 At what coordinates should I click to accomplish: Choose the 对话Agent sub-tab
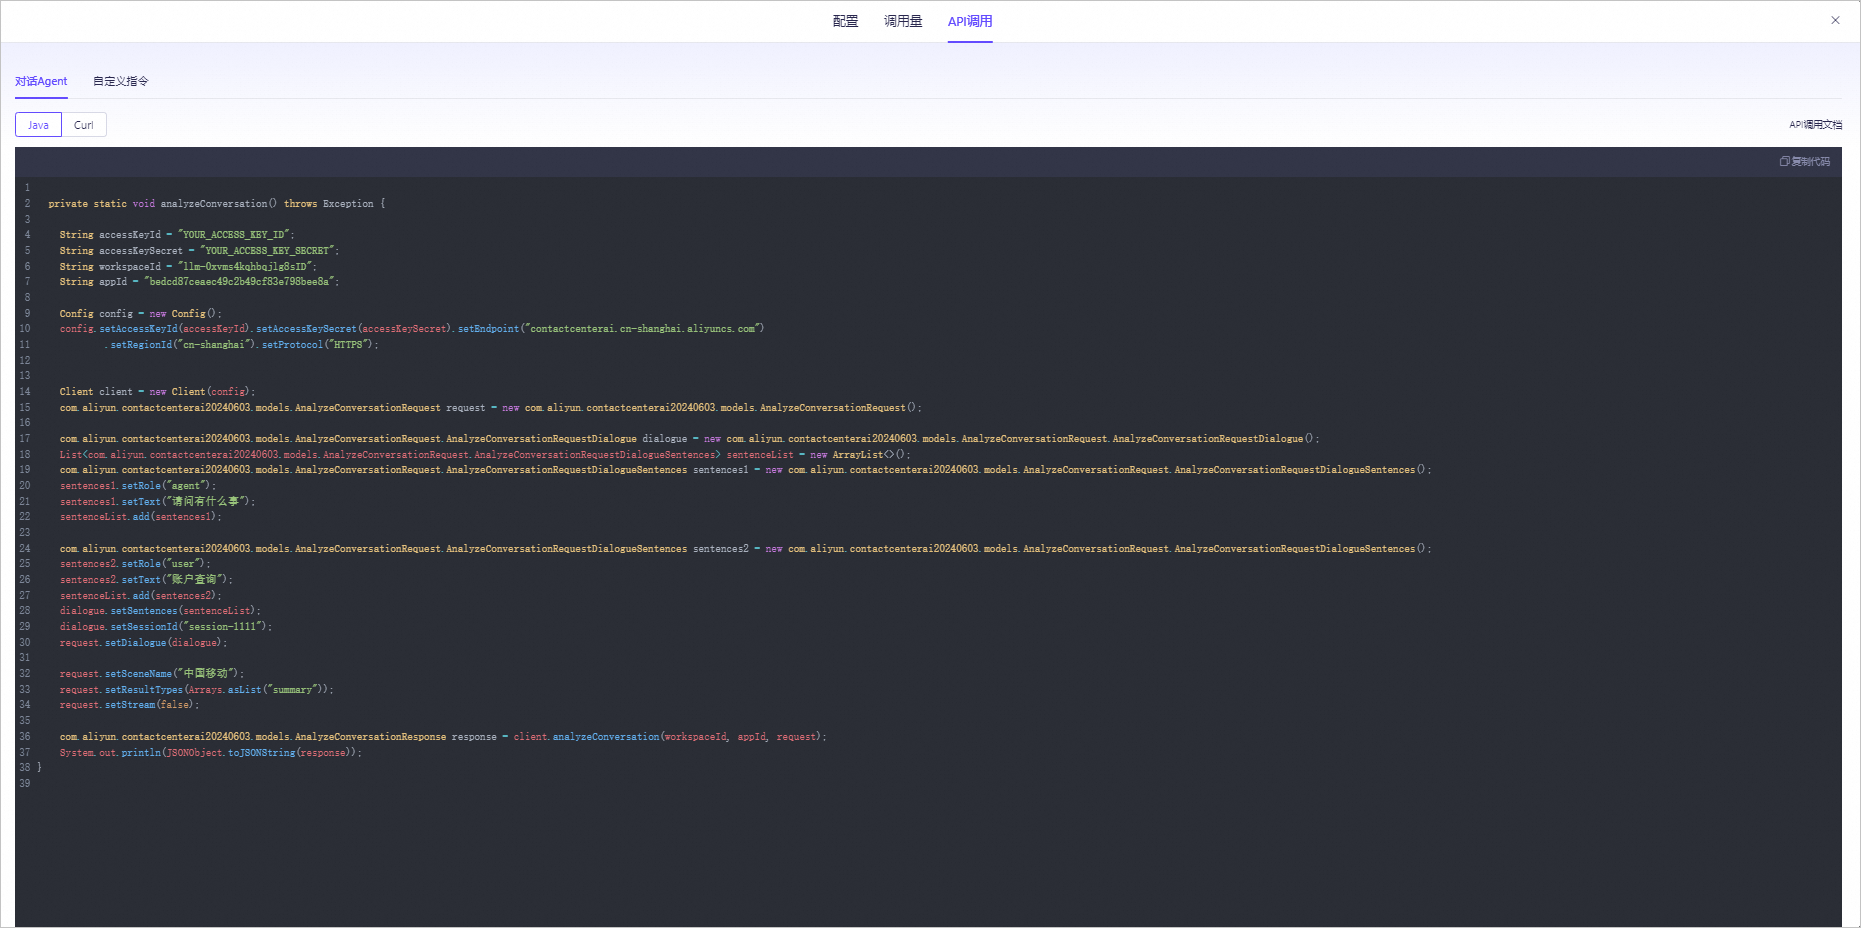pos(41,81)
